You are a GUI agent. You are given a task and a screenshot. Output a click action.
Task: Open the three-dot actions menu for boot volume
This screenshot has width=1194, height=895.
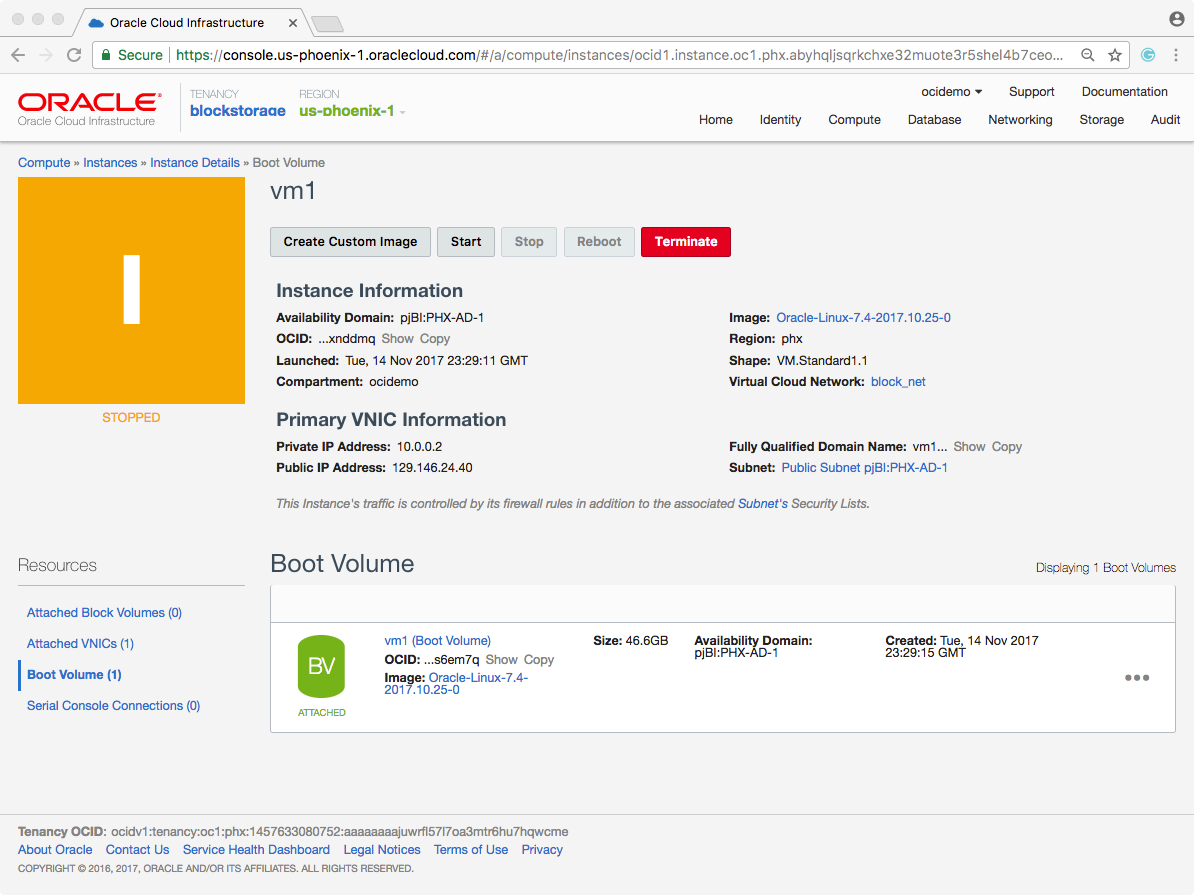click(x=1137, y=678)
